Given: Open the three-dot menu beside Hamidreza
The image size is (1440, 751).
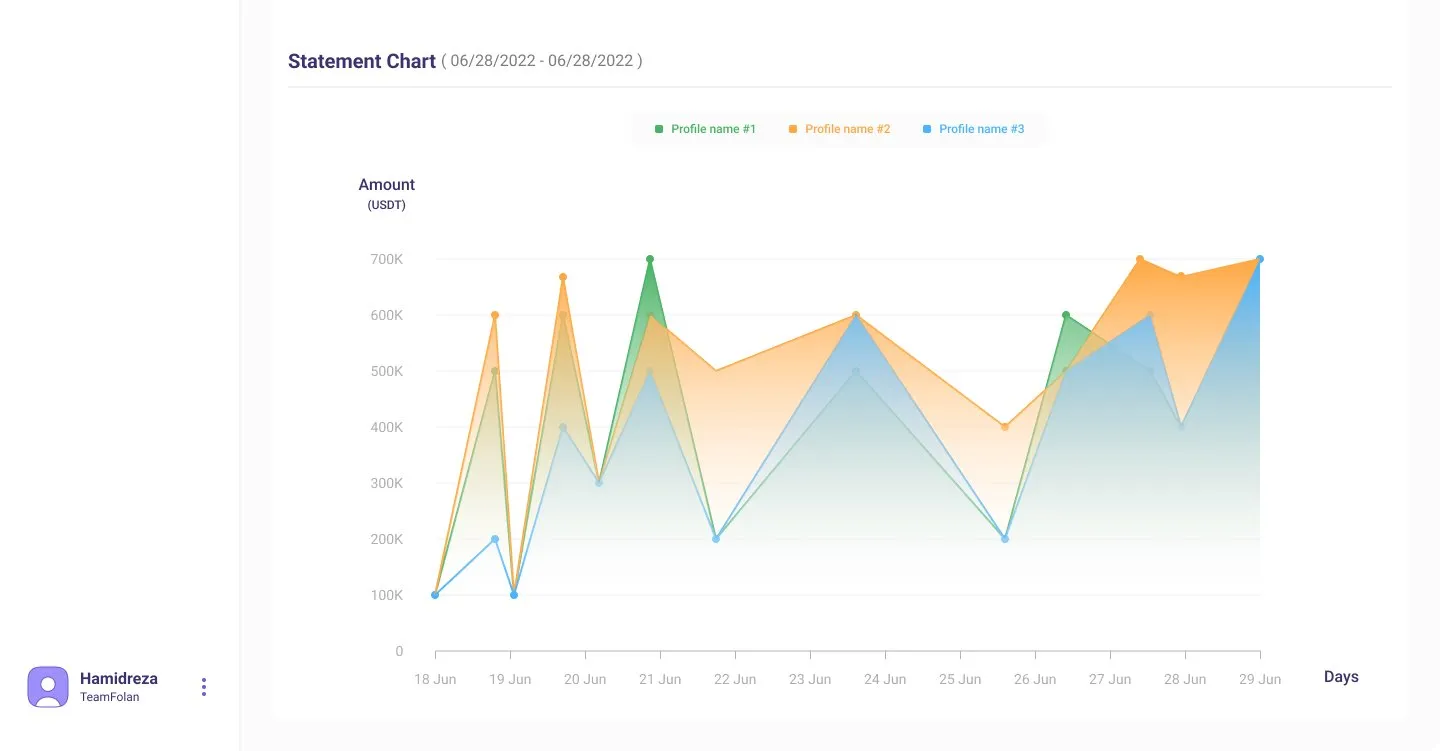Looking at the screenshot, I should (x=204, y=687).
